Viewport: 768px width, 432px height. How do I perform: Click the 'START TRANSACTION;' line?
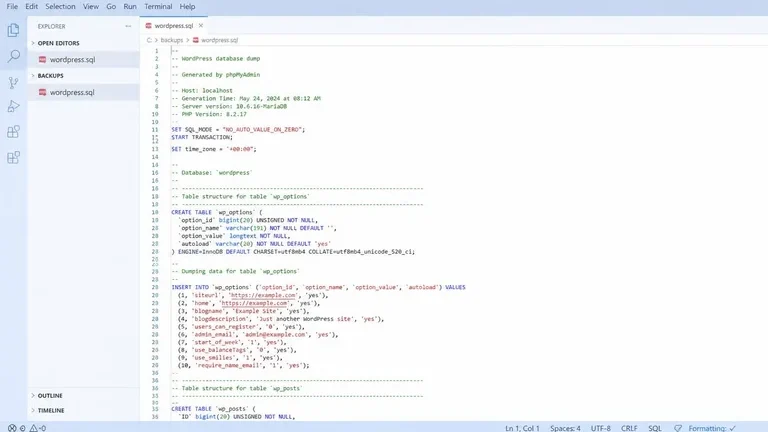coord(202,137)
